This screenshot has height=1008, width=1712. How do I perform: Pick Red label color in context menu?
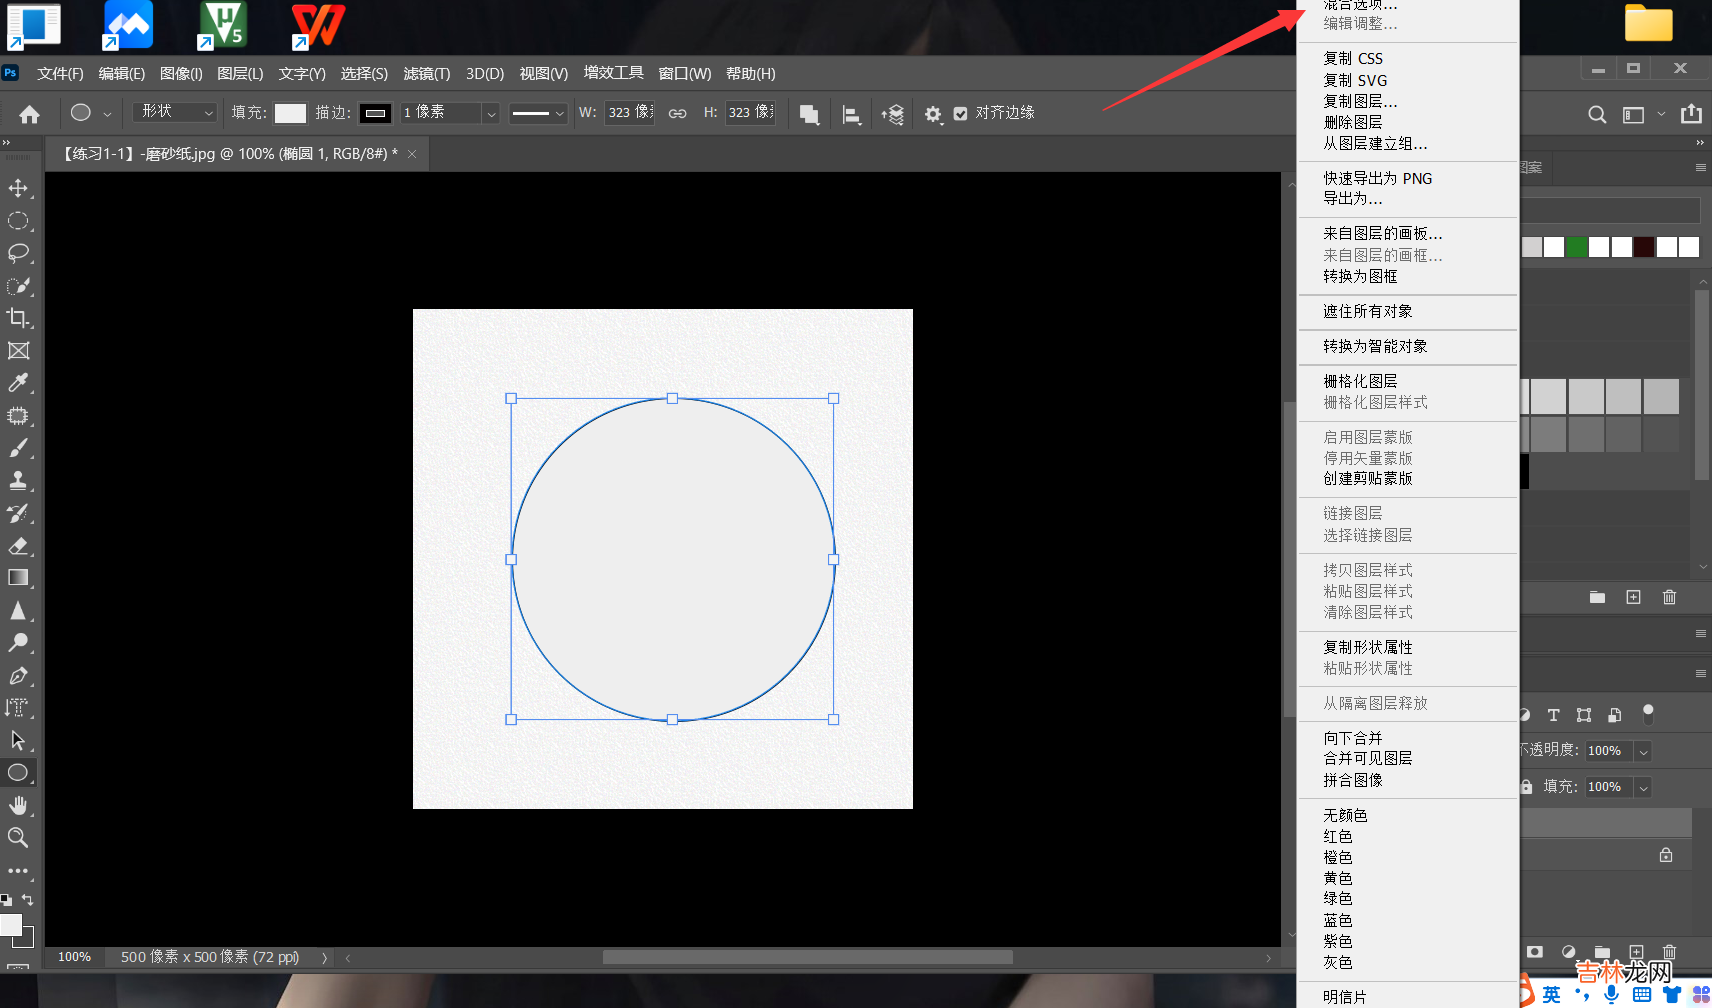click(1337, 836)
